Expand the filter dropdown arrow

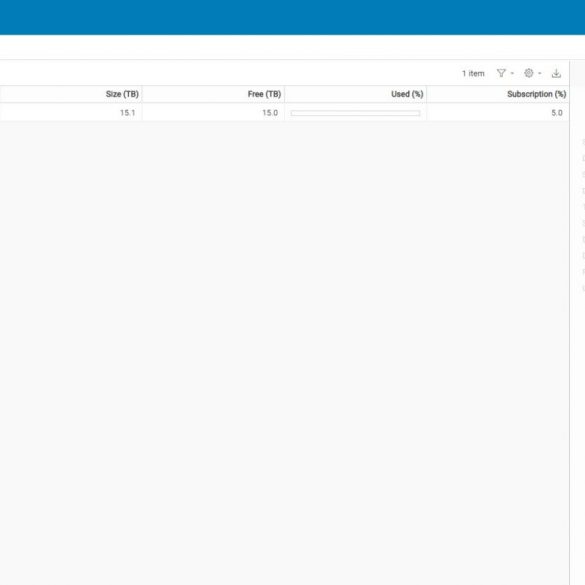pyautogui.click(x=512, y=73)
